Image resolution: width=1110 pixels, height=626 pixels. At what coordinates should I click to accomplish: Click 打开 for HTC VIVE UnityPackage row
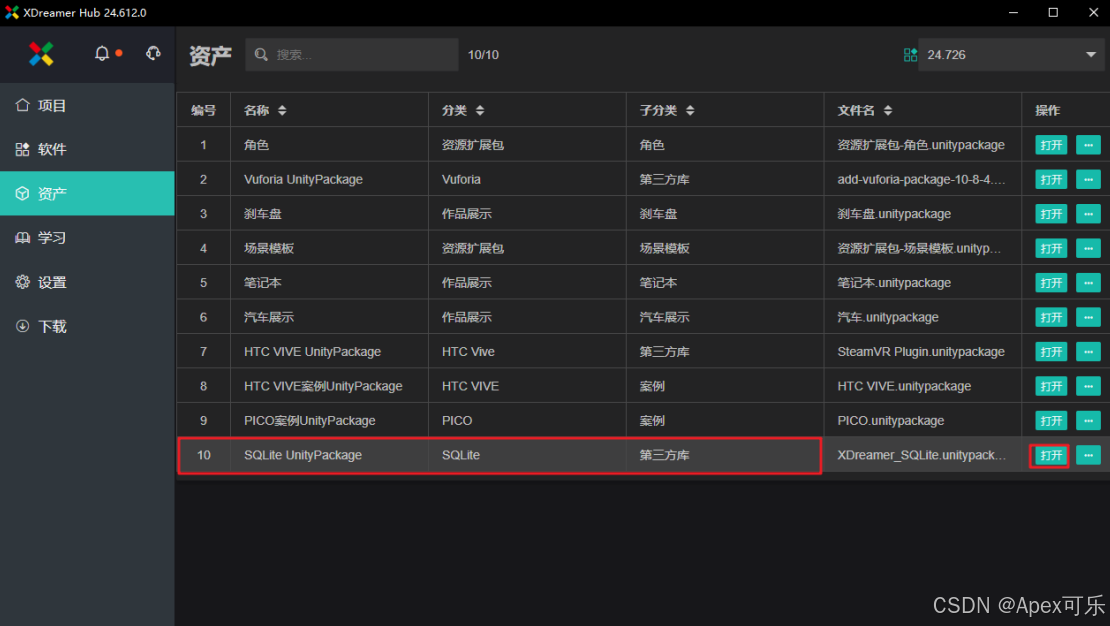click(1051, 352)
